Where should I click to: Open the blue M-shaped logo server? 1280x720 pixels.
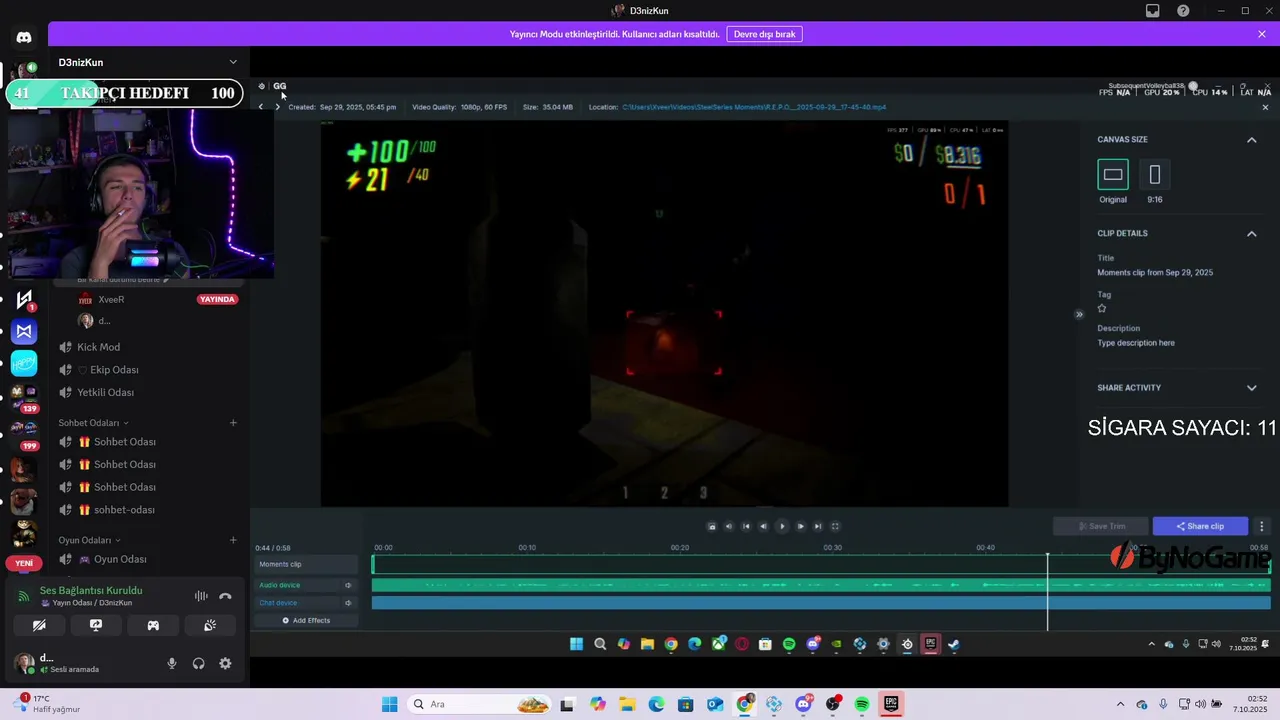(24, 331)
